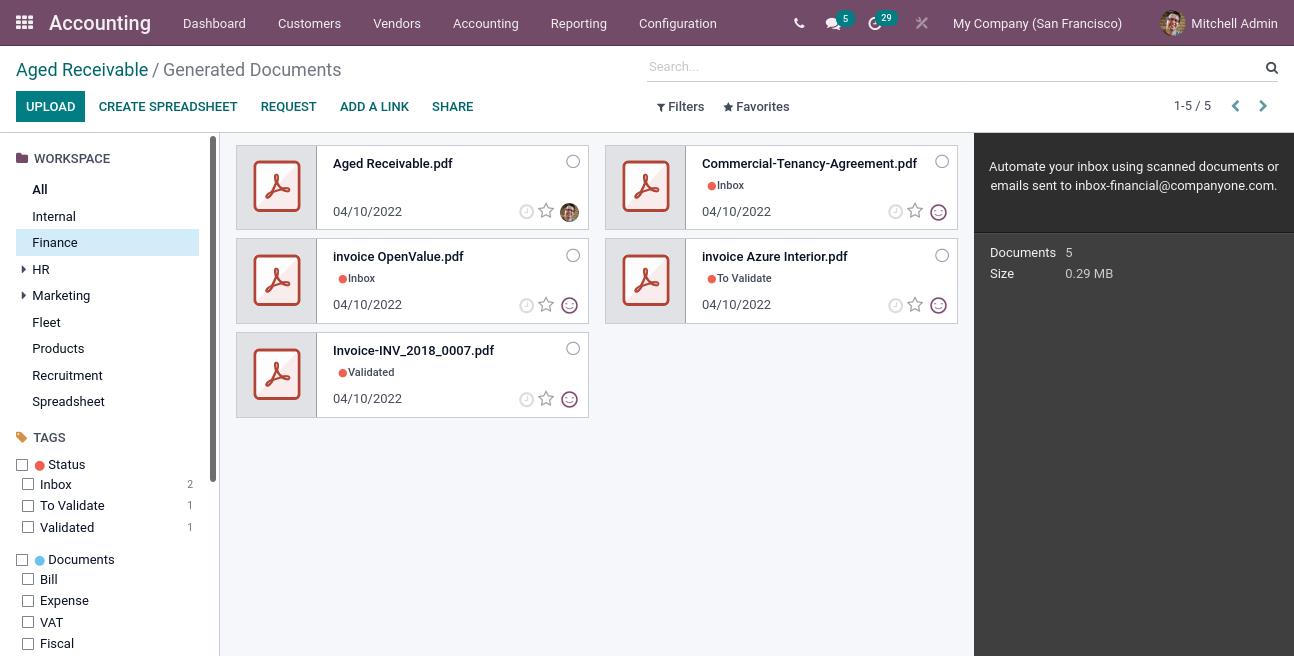Check the Validated tag checkbox
The image size is (1294, 656).
(x=28, y=528)
